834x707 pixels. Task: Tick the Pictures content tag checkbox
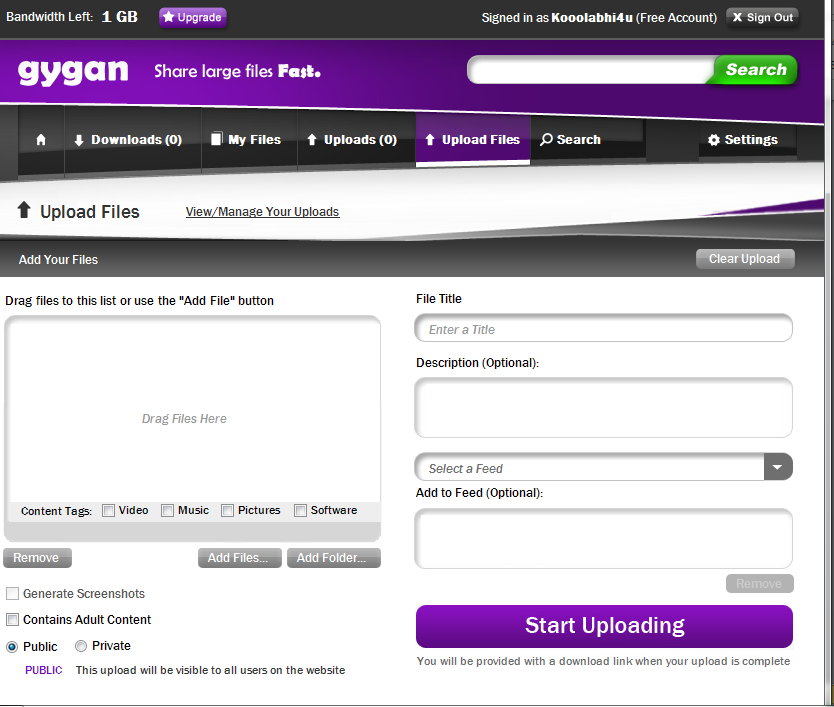228,511
